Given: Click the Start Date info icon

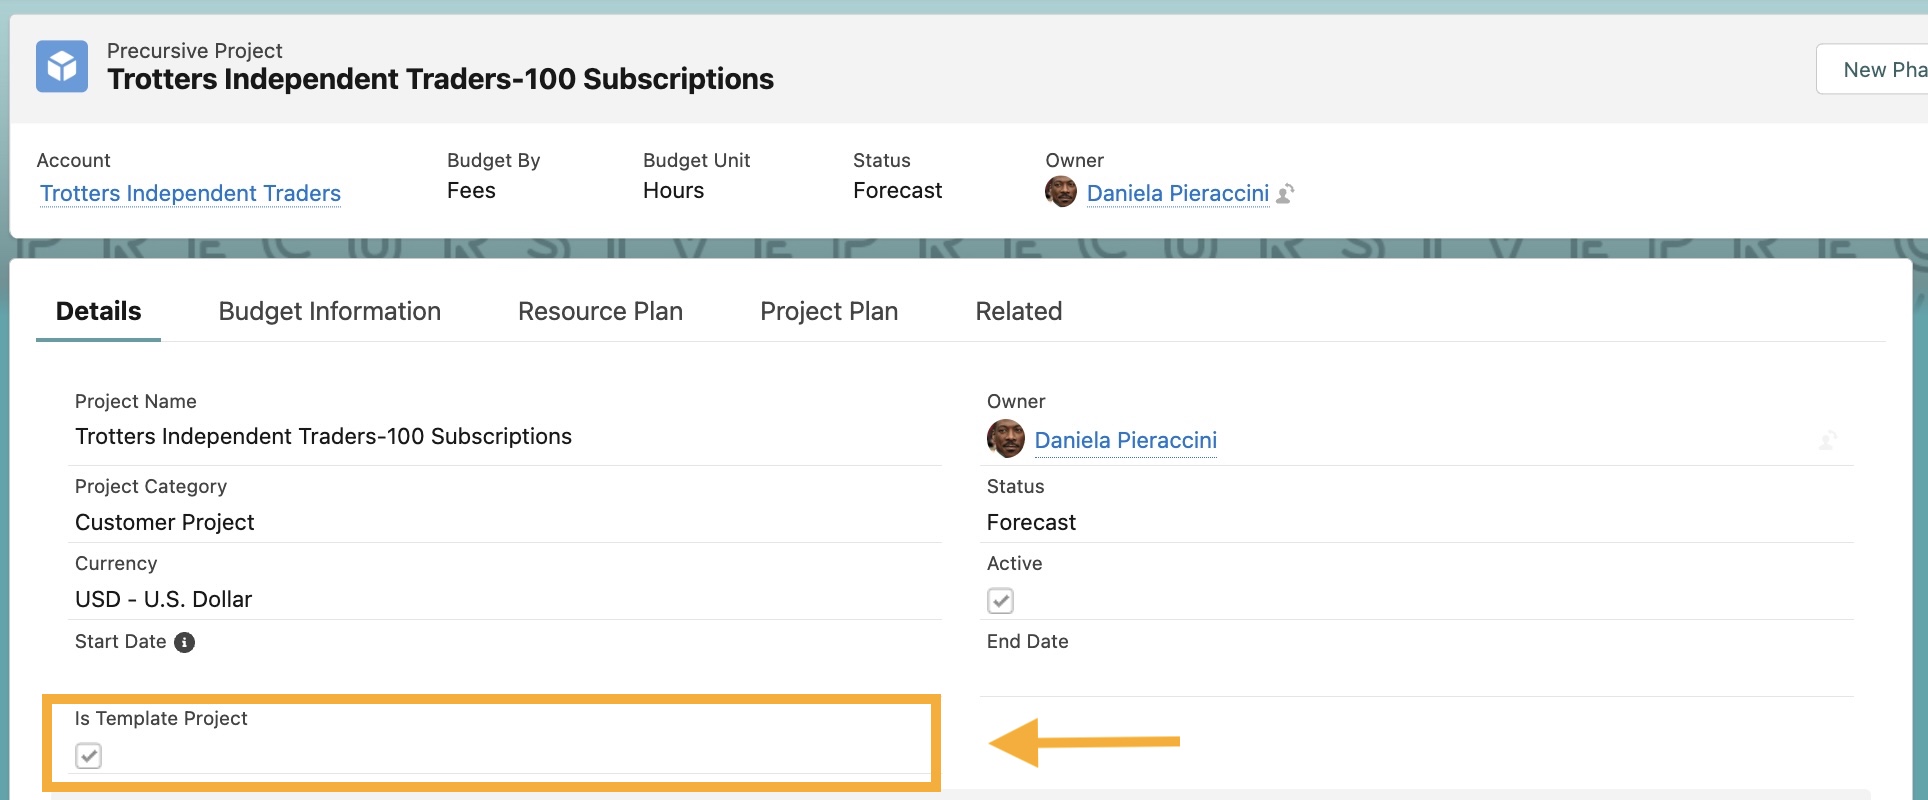Looking at the screenshot, I should coord(185,642).
